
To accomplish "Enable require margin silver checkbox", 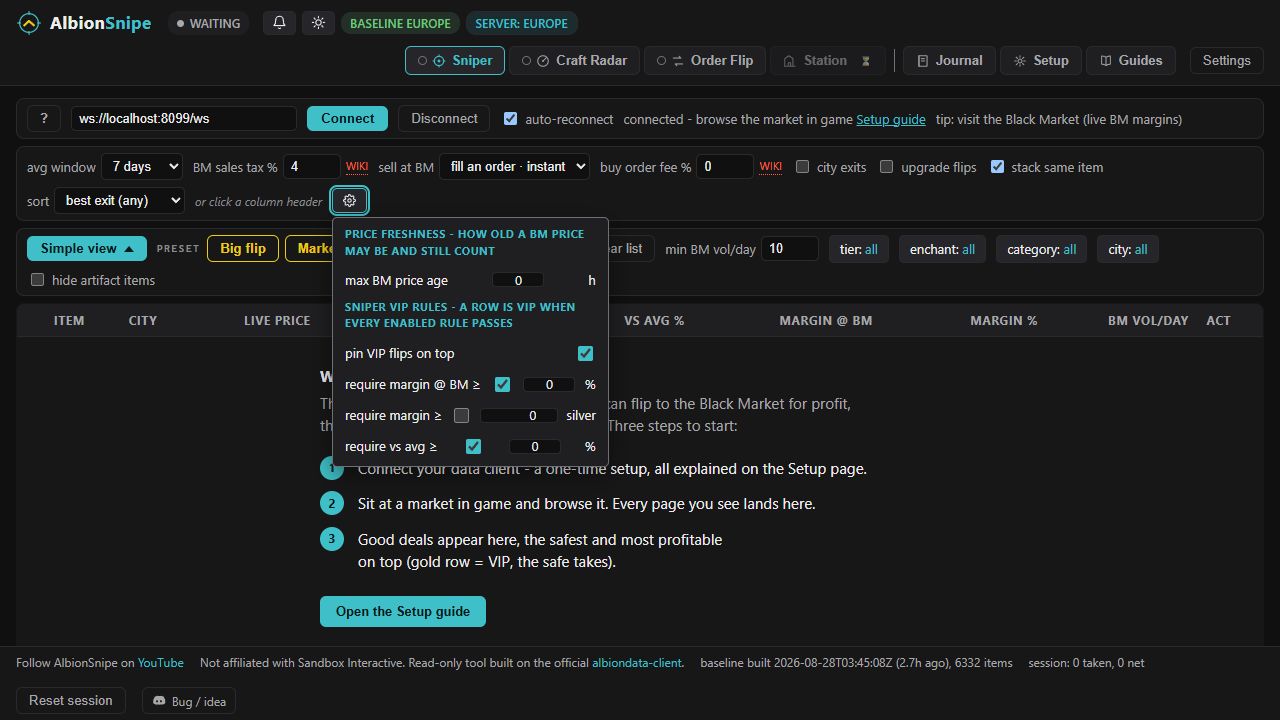I will click(461, 415).
